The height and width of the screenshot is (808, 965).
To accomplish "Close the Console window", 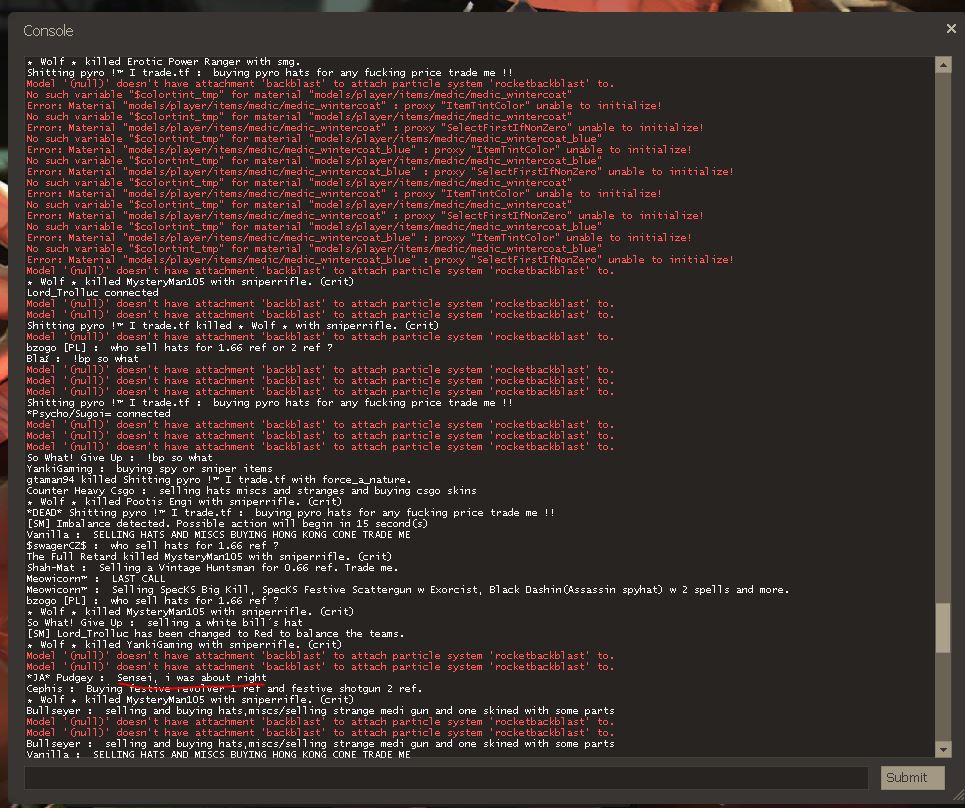I will pyautogui.click(x=950, y=29).
